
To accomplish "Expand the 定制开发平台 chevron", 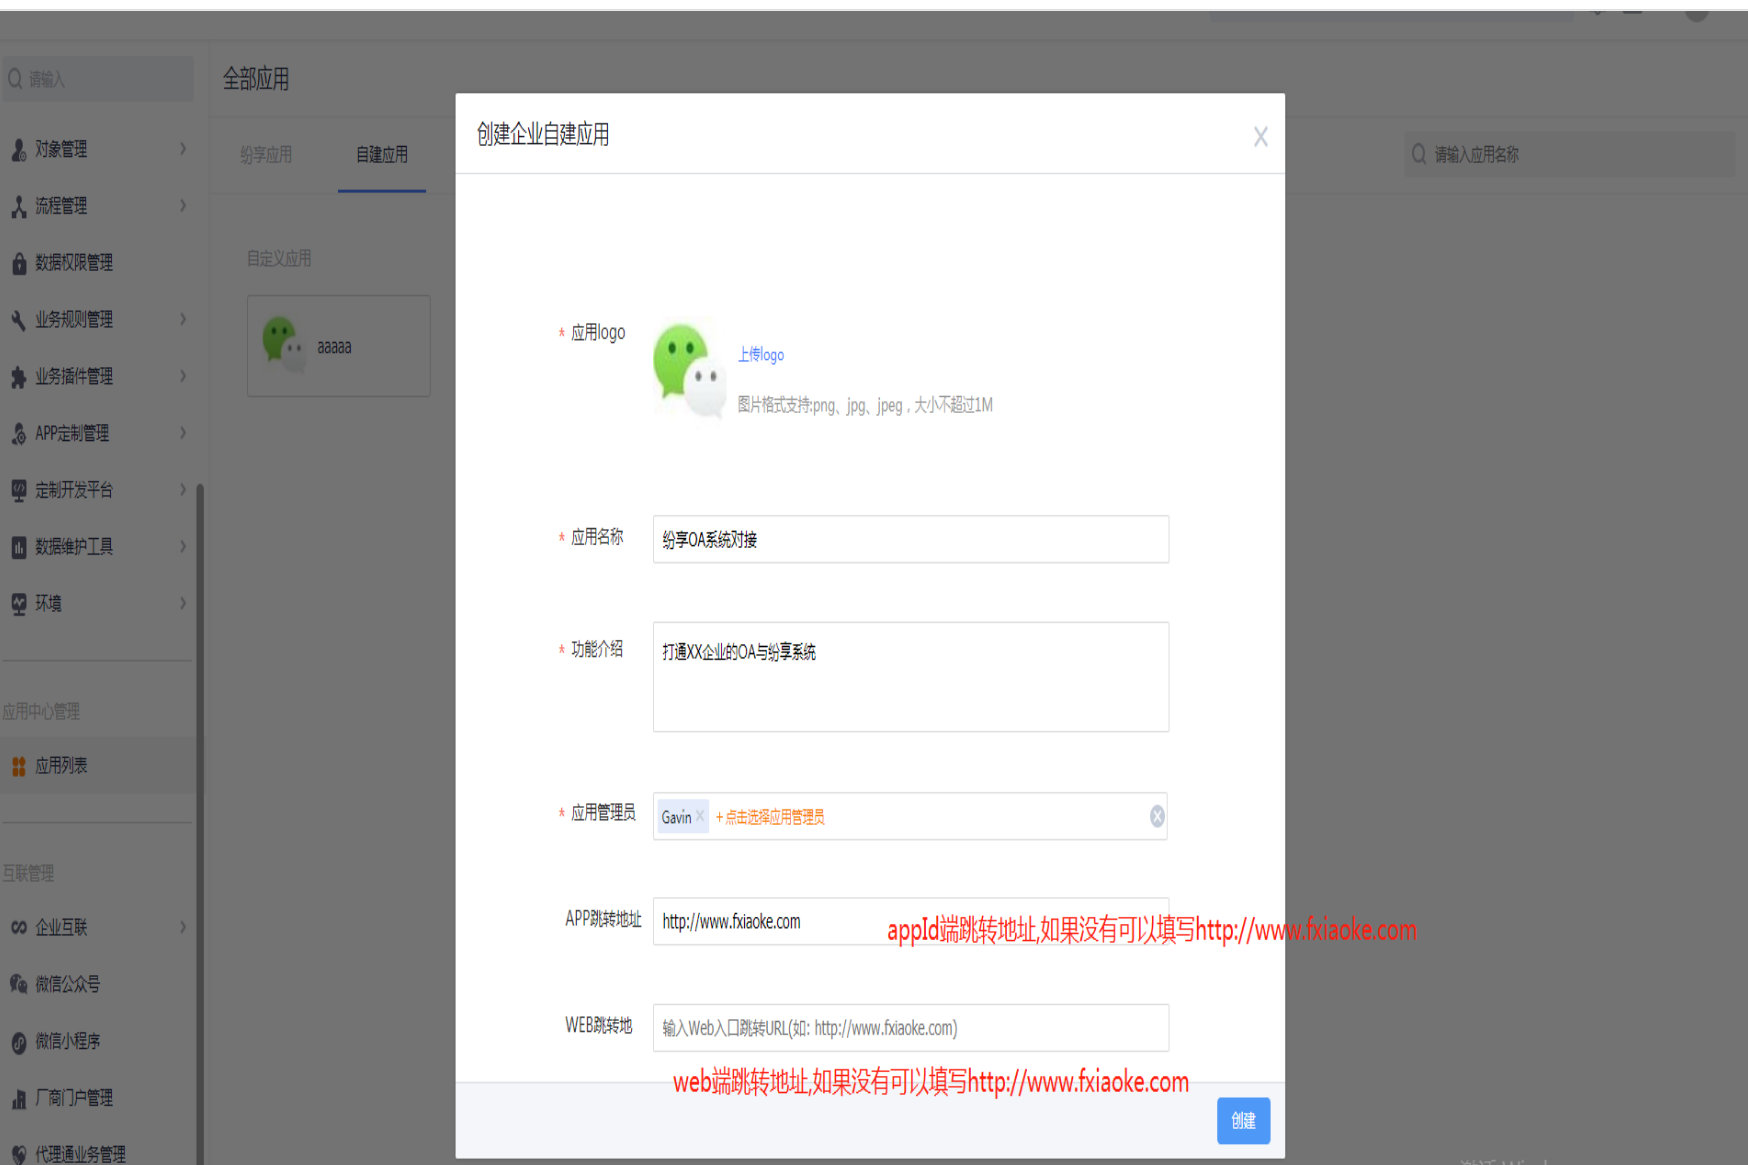I will (183, 490).
